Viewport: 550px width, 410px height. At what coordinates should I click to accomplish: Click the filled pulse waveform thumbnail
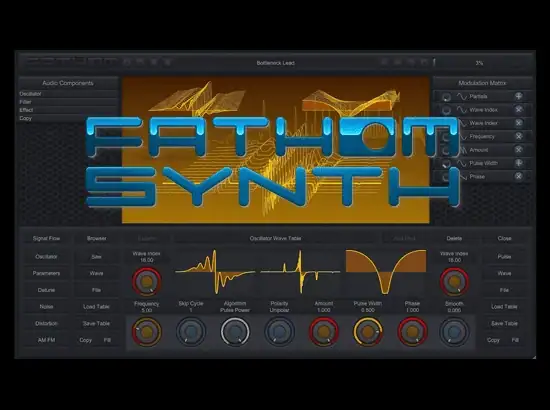386,272
